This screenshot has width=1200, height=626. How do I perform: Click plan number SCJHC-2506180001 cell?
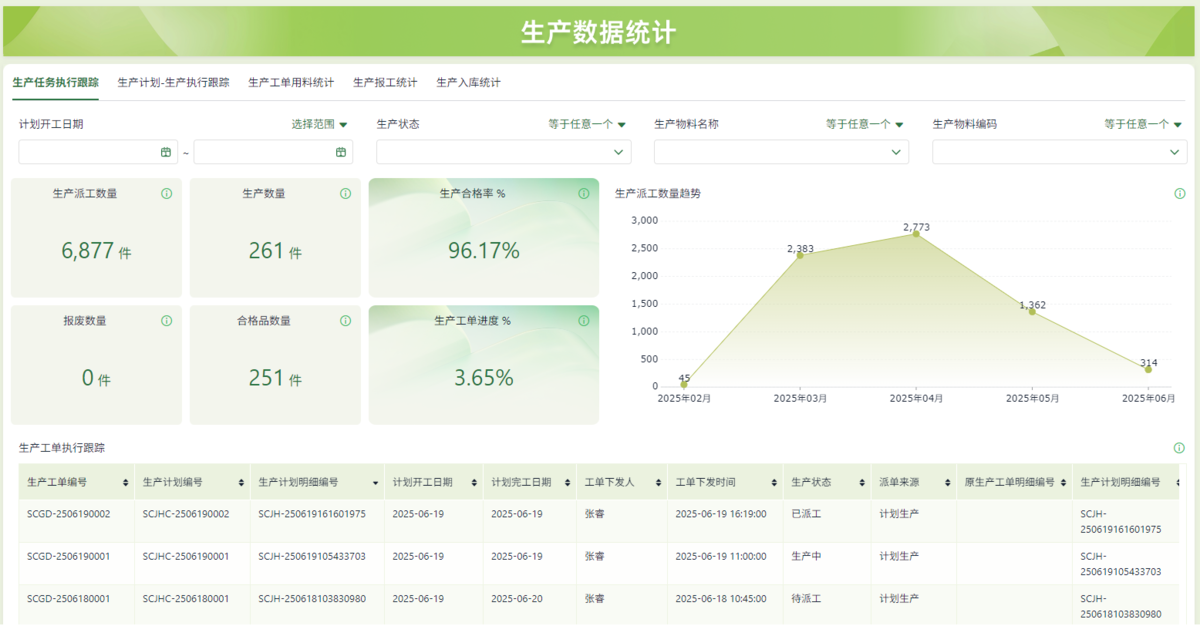point(186,599)
